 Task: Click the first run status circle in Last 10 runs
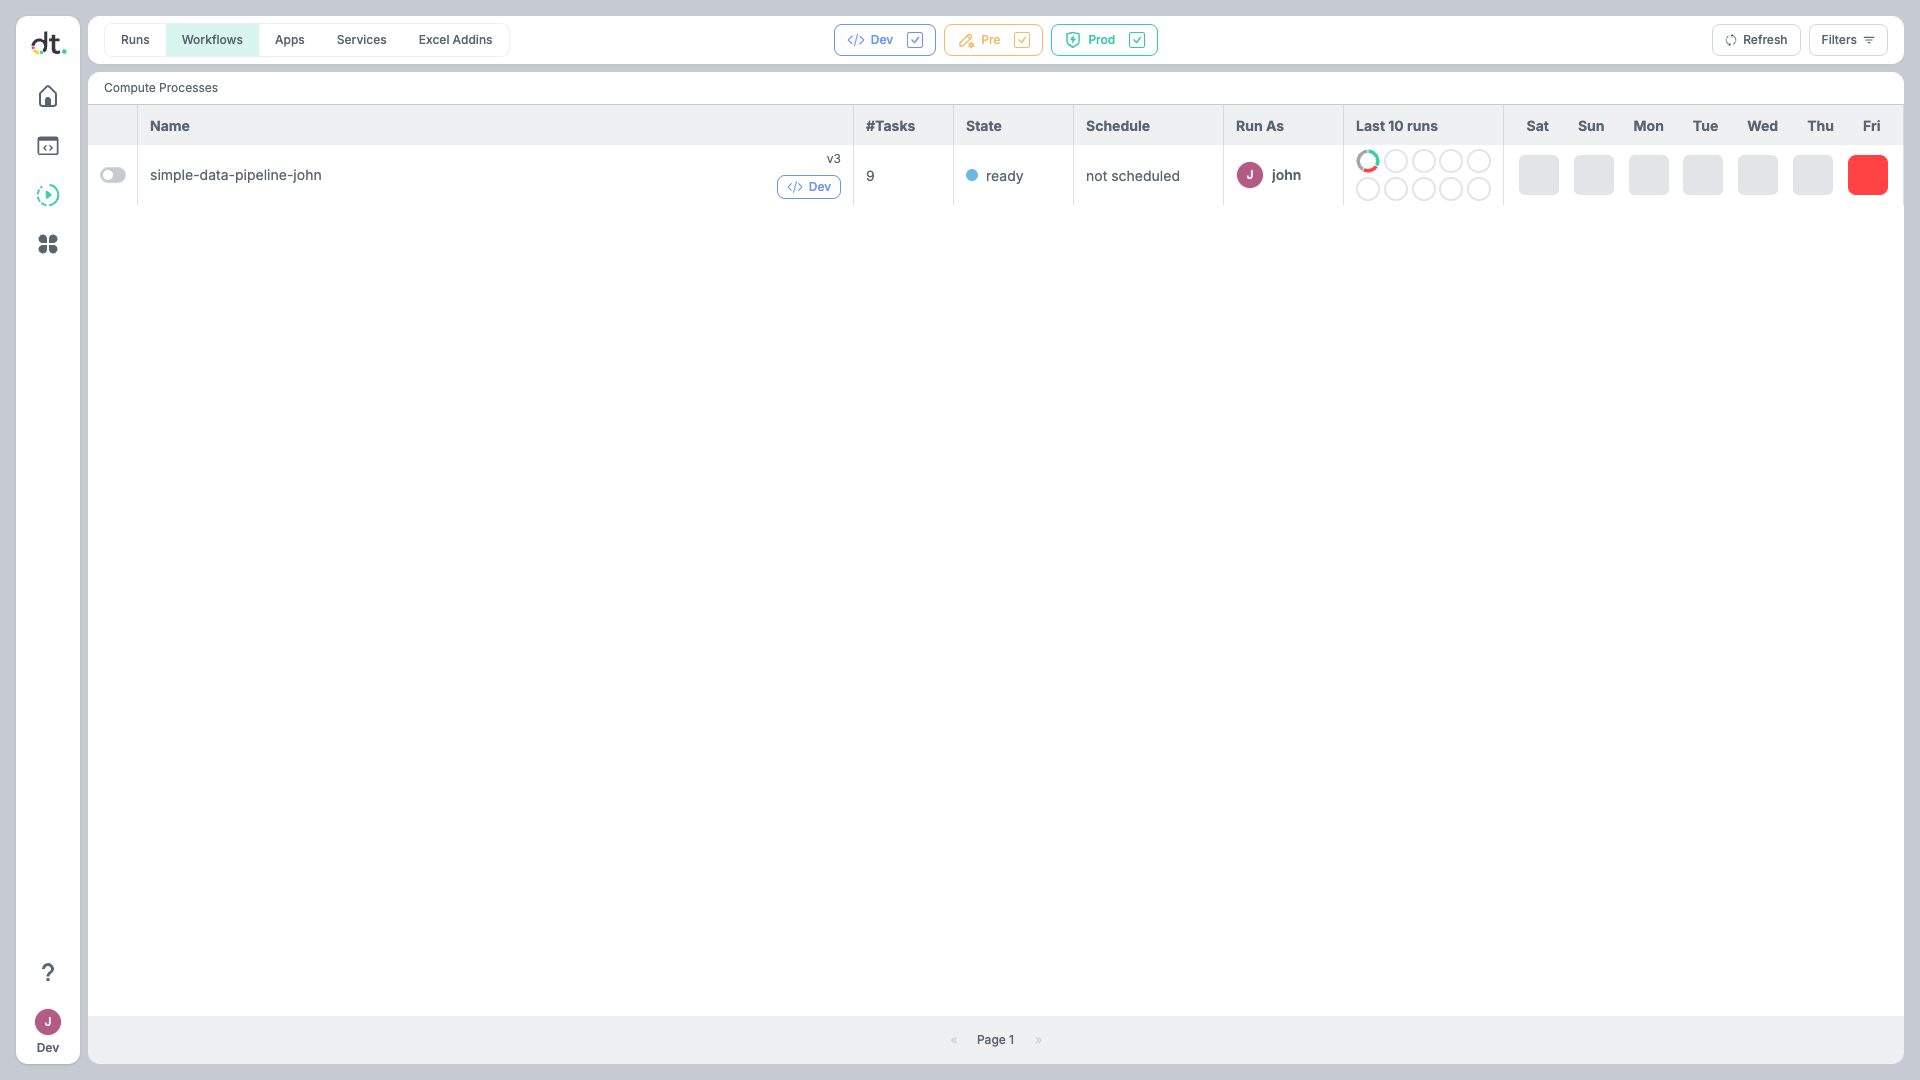(x=1368, y=160)
